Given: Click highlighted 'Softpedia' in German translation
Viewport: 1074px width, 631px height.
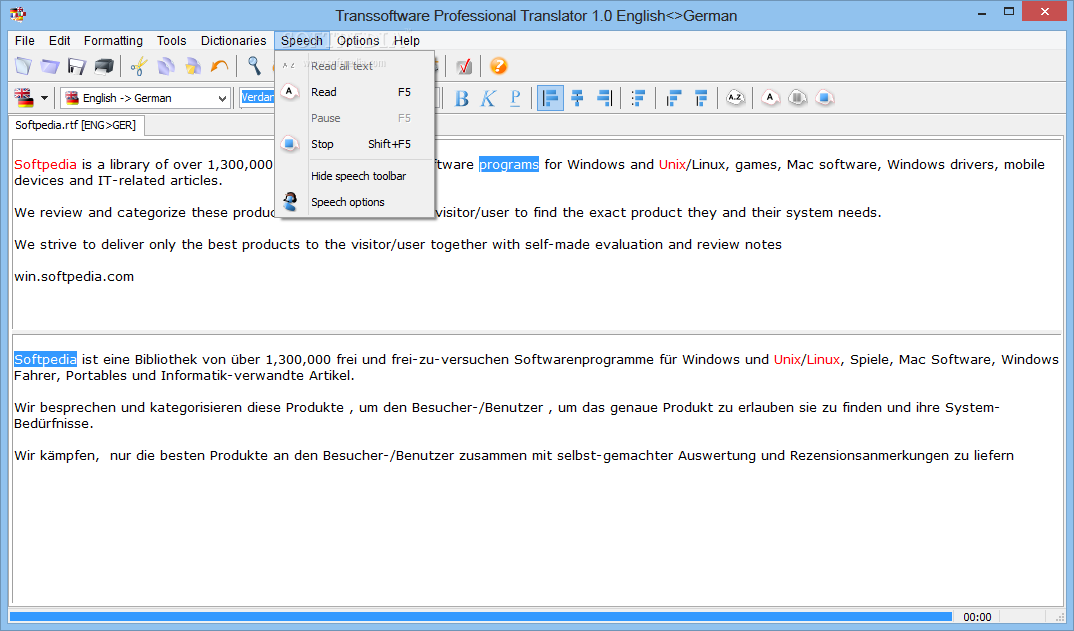Looking at the screenshot, I should (x=45, y=359).
